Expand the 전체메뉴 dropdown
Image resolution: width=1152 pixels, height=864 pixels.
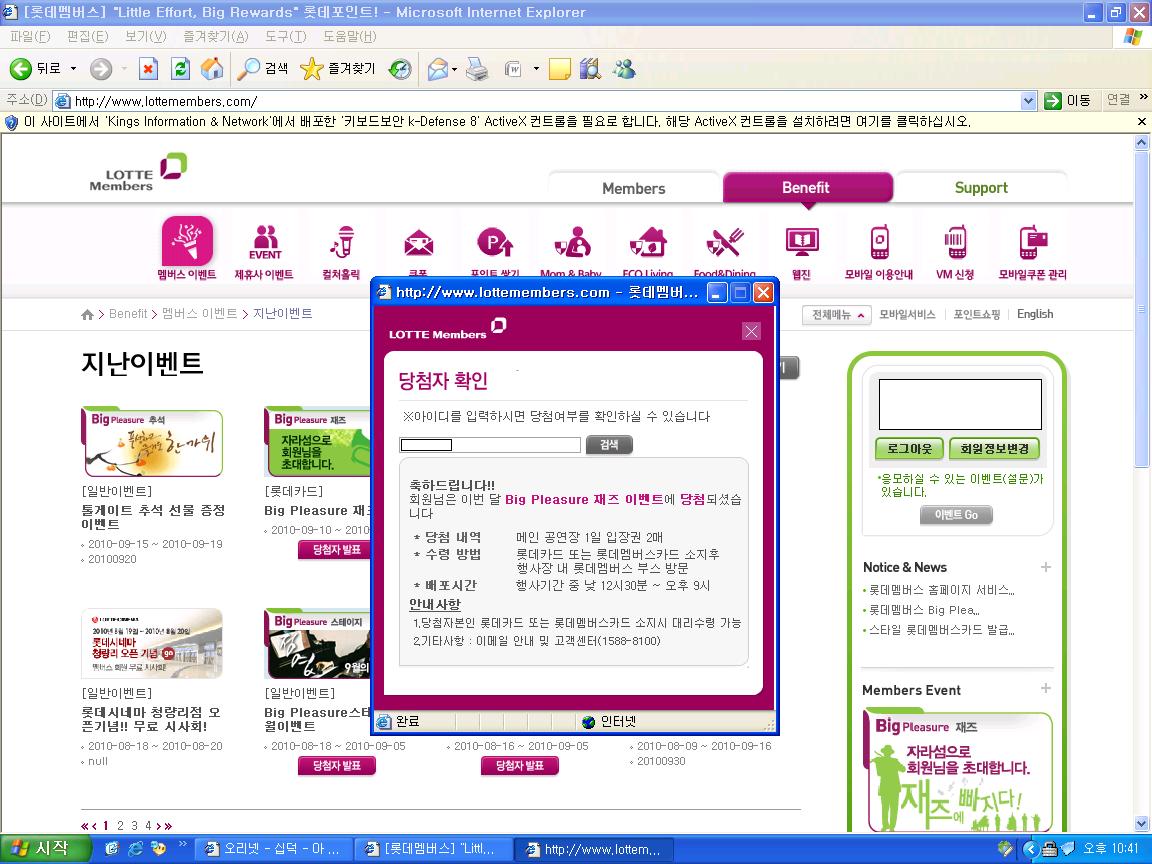[x=837, y=314]
